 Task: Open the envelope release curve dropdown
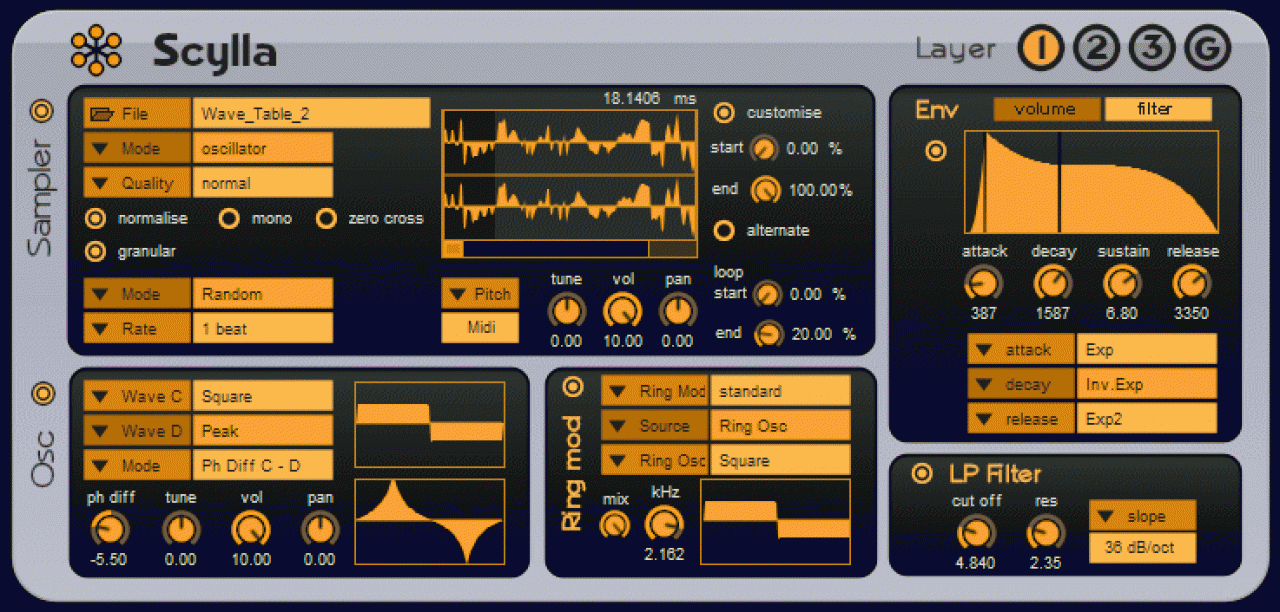(1021, 418)
